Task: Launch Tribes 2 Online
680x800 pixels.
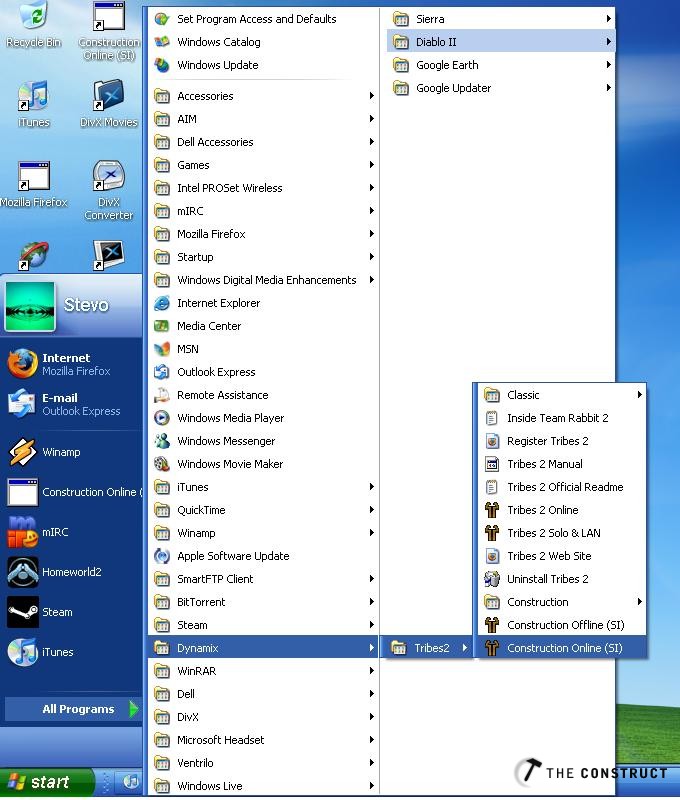Action: (x=562, y=510)
